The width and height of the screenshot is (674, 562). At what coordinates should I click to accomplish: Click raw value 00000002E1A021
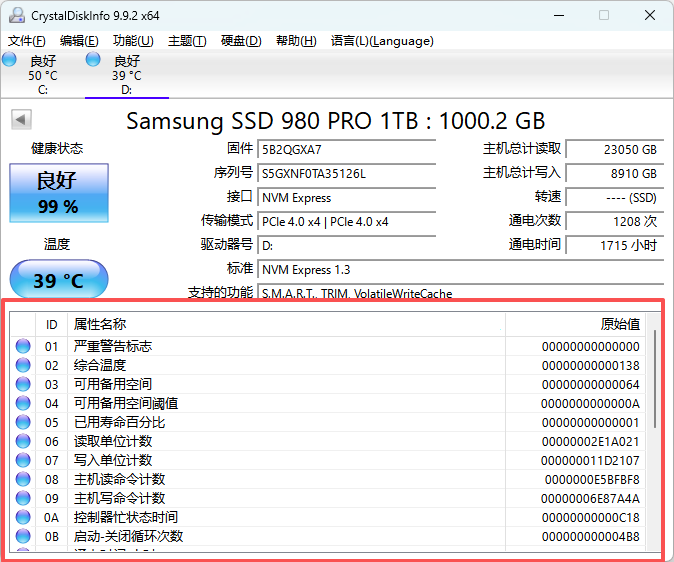coord(591,442)
